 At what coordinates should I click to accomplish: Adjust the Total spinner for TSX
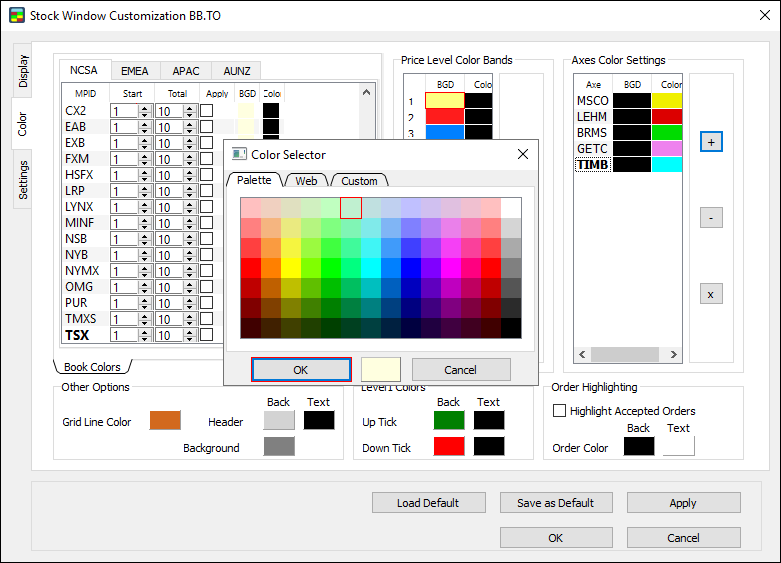[190, 335]
